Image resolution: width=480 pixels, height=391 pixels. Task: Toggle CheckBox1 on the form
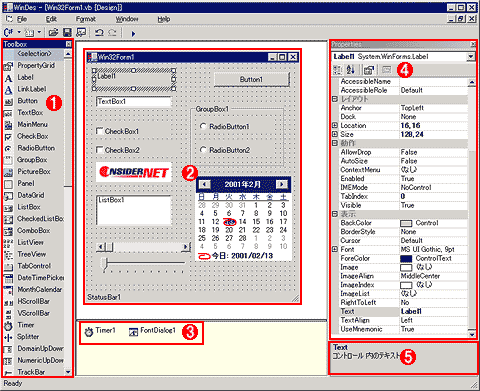[99, 131]
